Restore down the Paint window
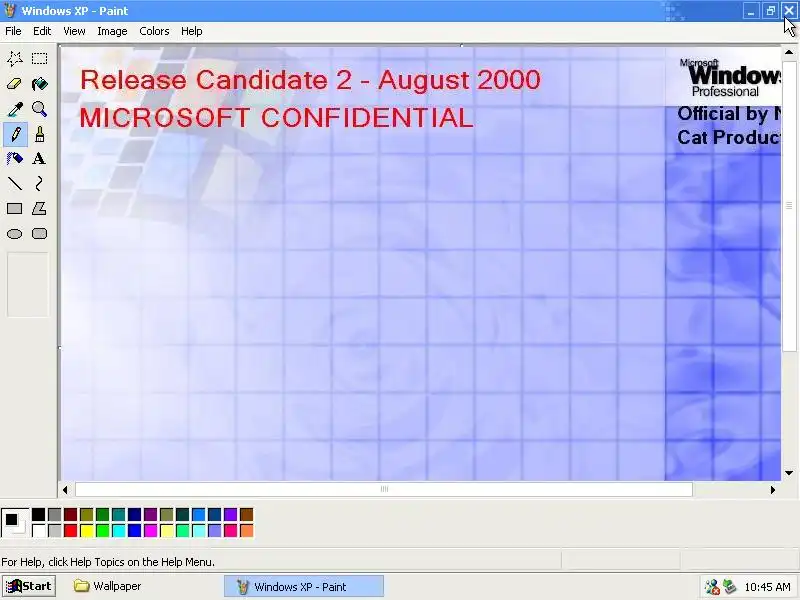 click(770, 11)
